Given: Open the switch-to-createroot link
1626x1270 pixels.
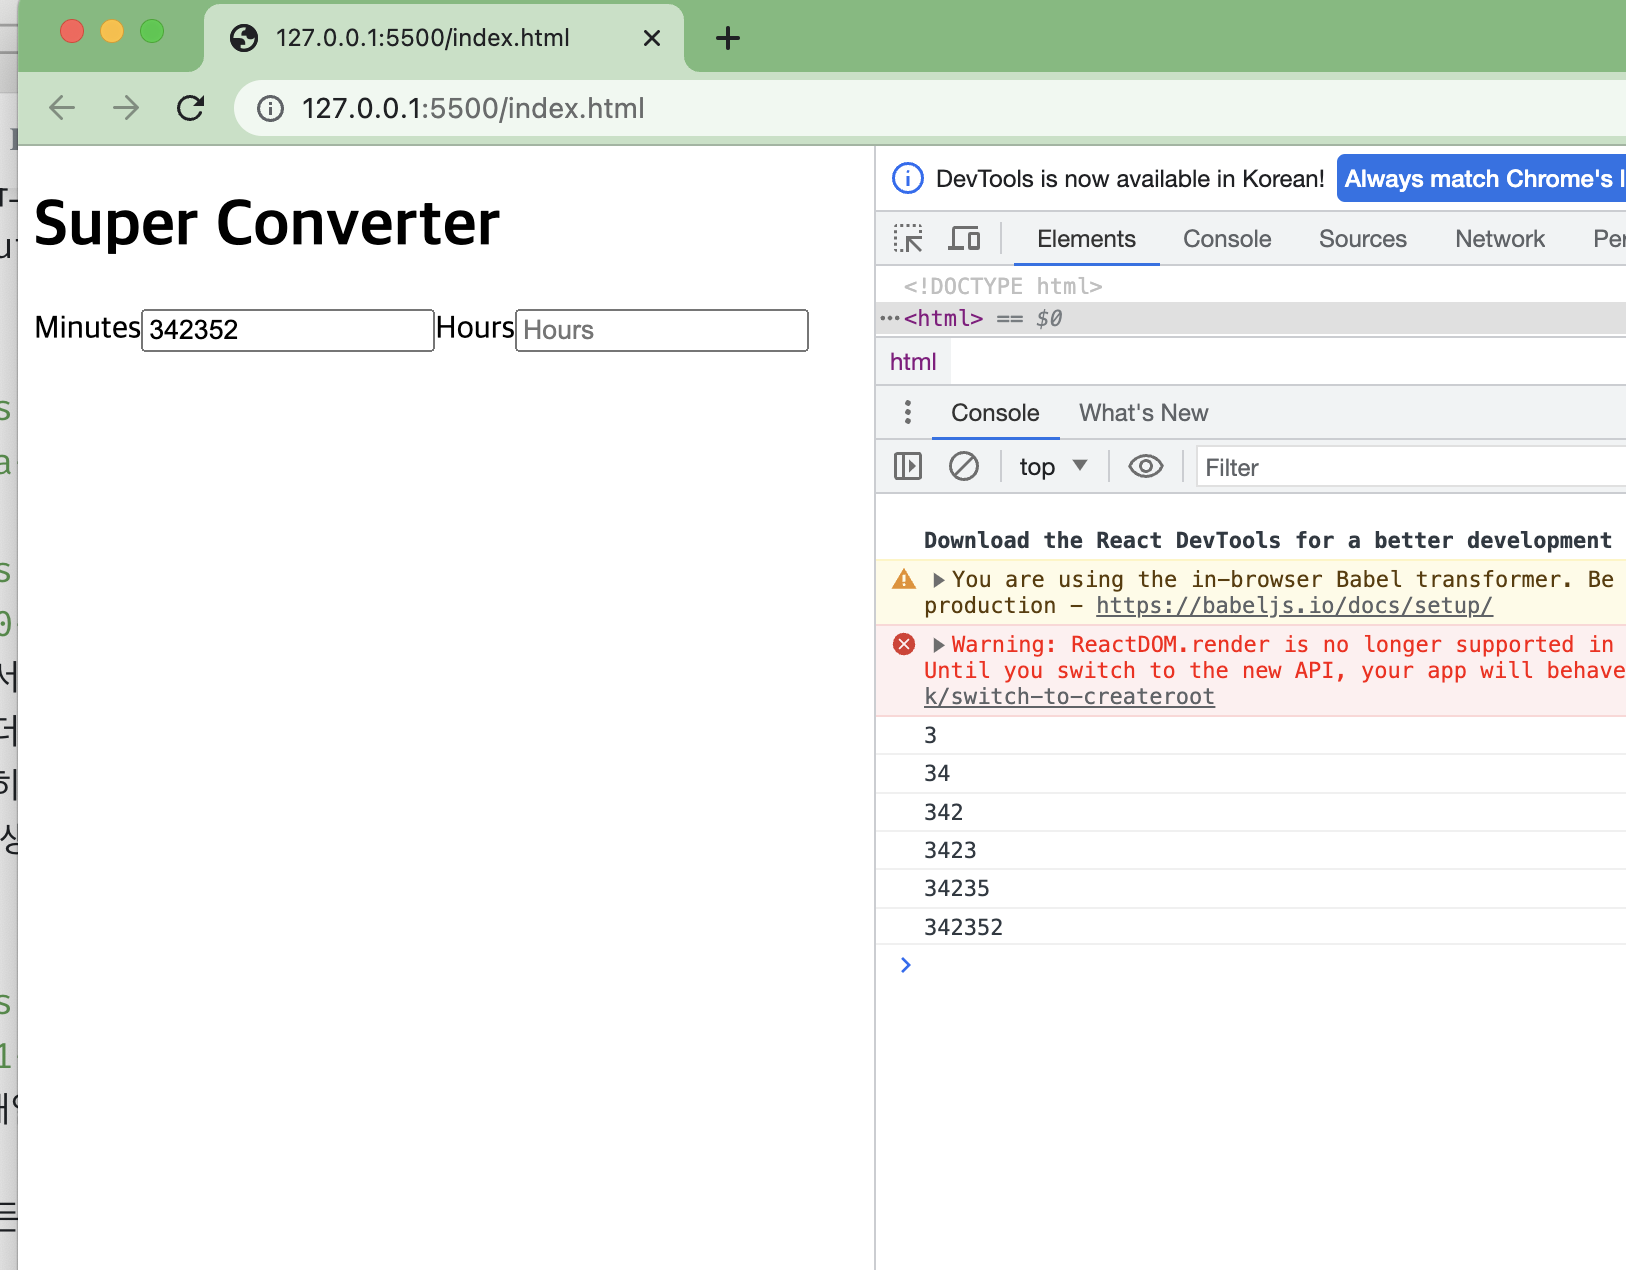Looking at the screenshot, I should pyautogui.click(x=1069, y=697).
